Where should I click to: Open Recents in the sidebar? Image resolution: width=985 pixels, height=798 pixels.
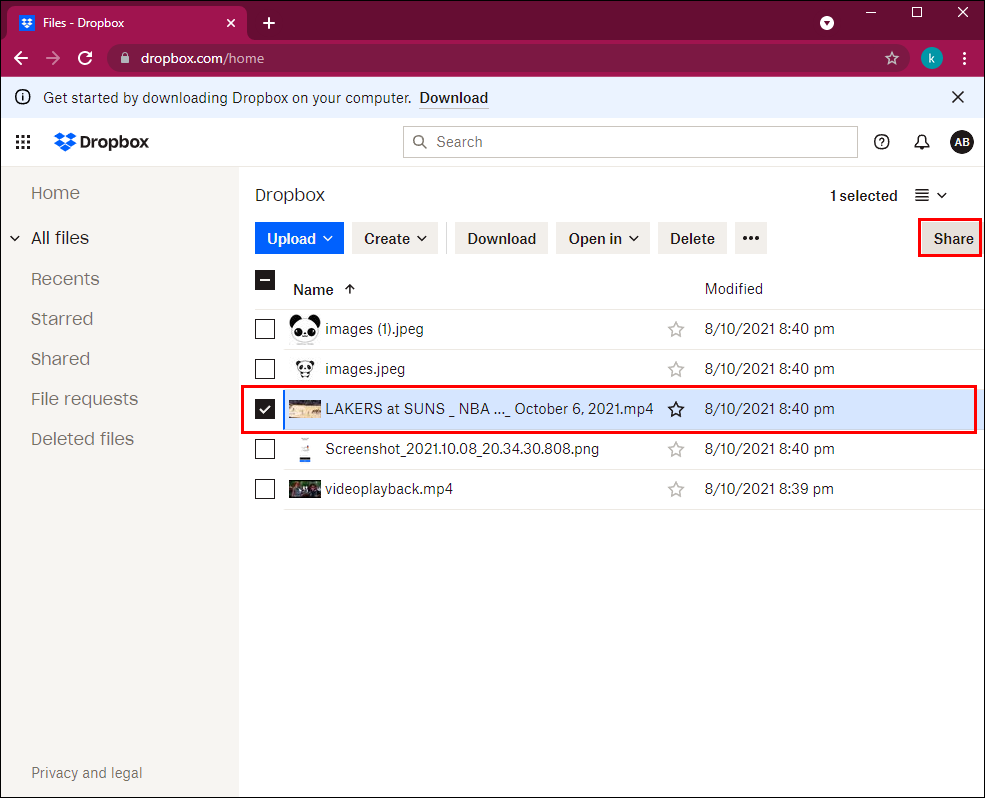tap(65, 279)
